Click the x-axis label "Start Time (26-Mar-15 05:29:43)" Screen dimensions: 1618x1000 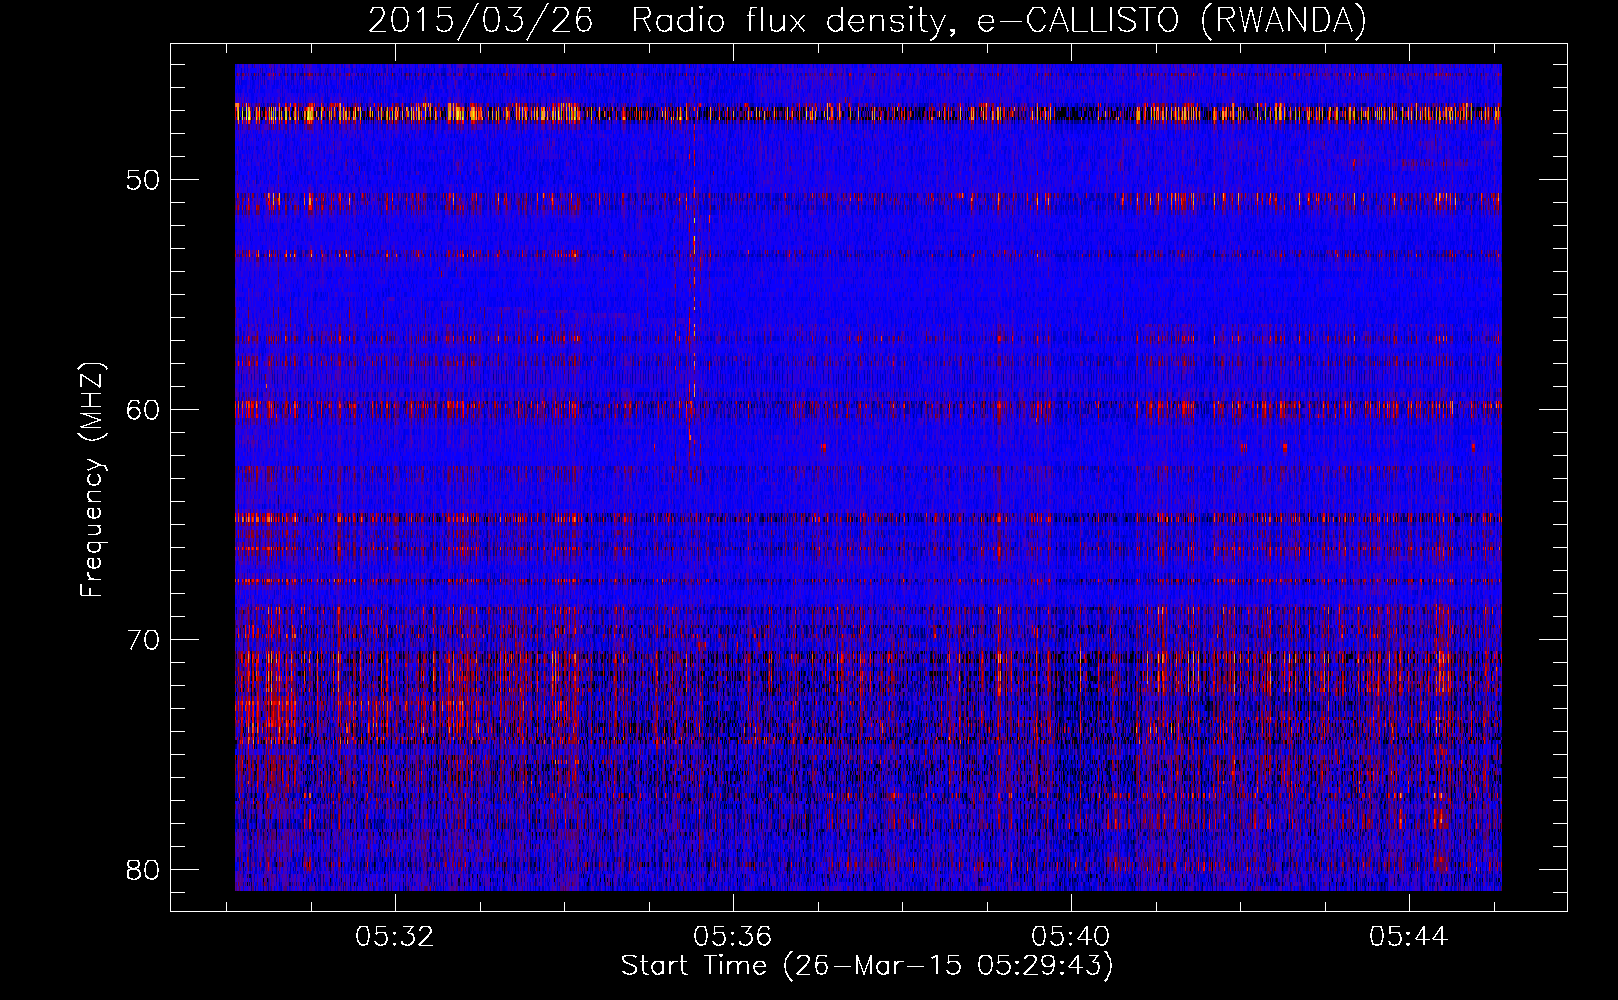[x=867, y=966]
